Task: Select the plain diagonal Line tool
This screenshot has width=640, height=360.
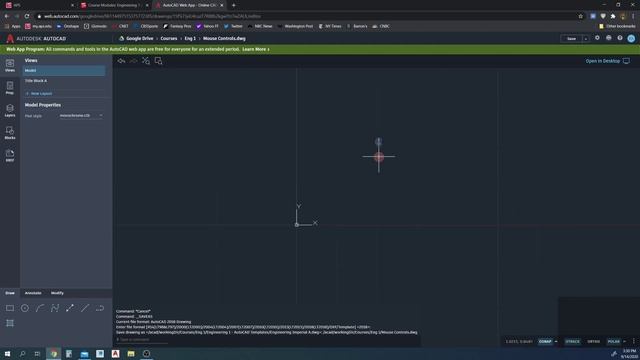Action: pyautogui.click(x=85, y=308)
